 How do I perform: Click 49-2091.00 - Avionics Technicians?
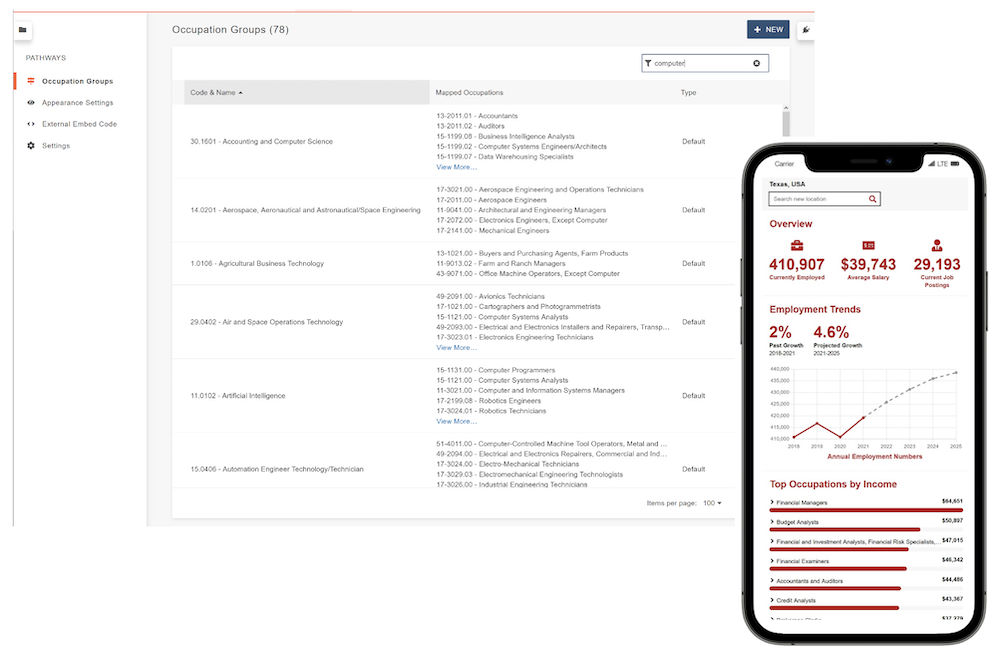coord(490,297)
